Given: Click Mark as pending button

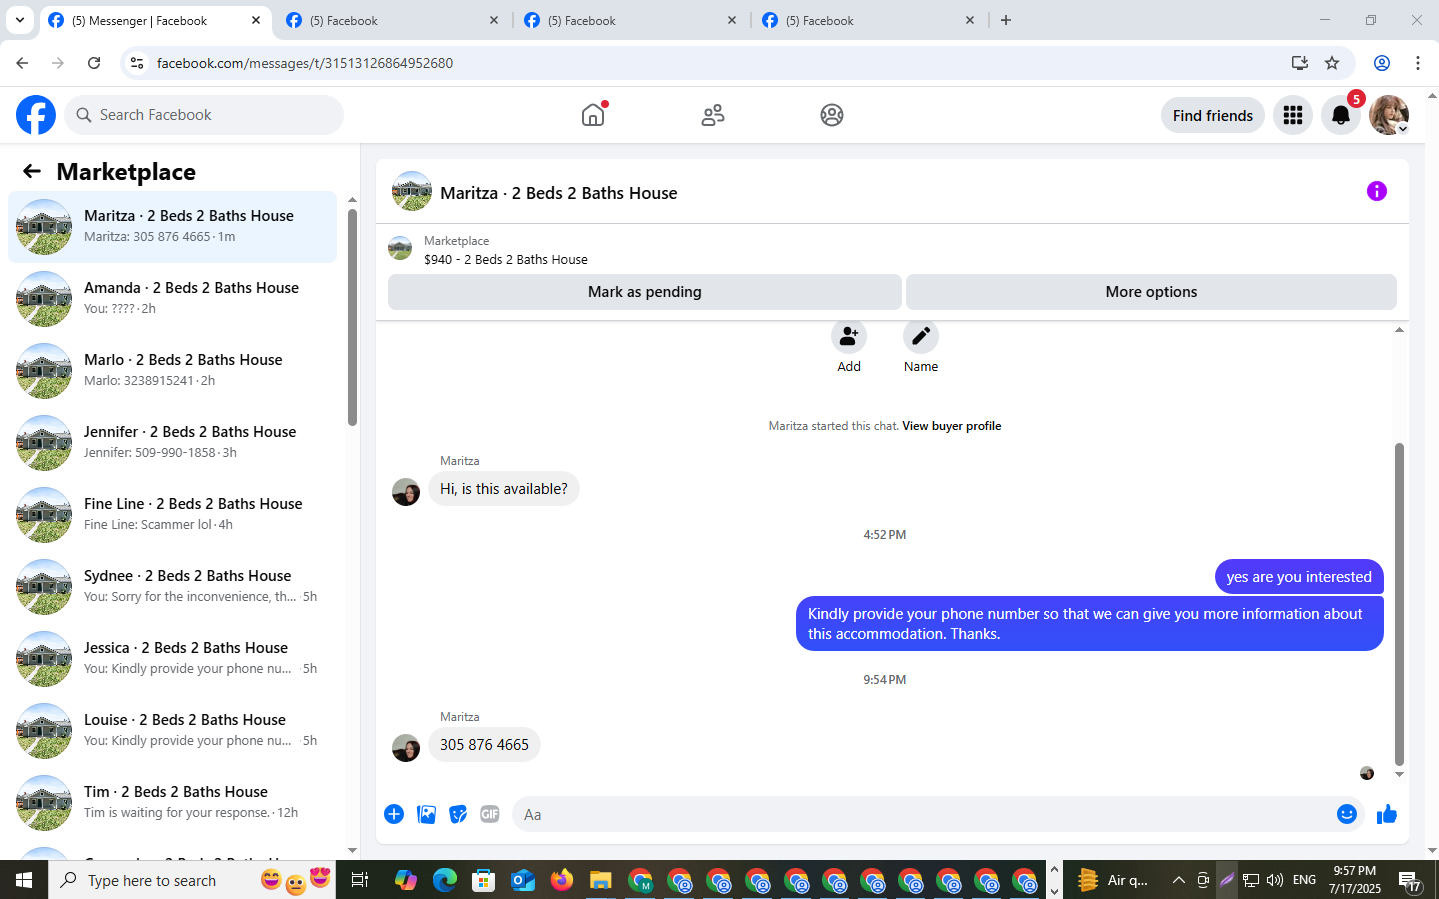Looking at the screenshot, I should (x=645, y=292).
